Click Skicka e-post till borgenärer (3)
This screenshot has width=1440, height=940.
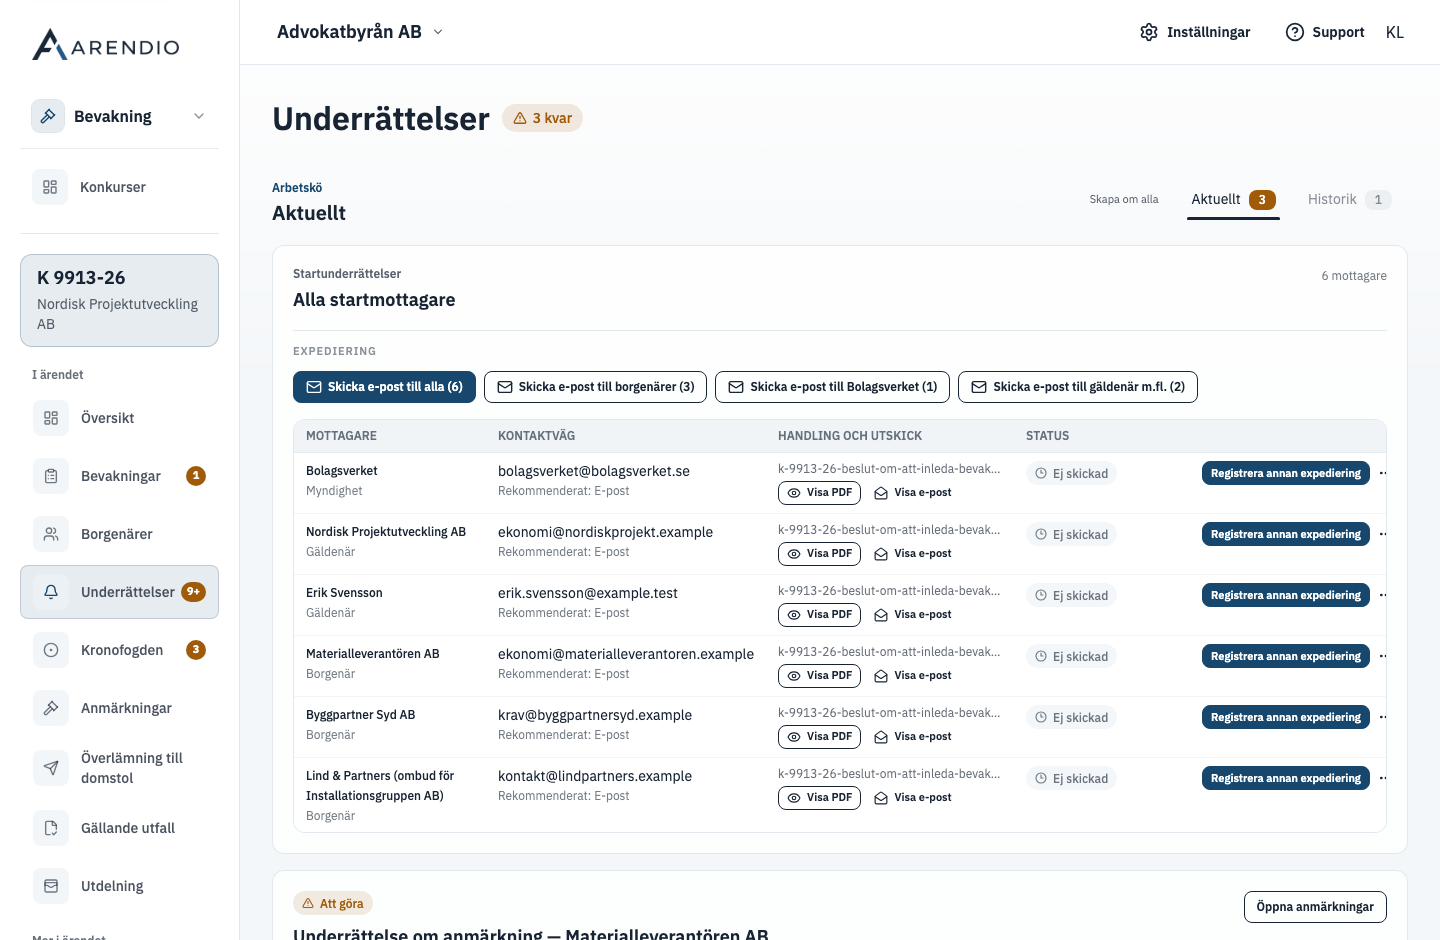595,387
